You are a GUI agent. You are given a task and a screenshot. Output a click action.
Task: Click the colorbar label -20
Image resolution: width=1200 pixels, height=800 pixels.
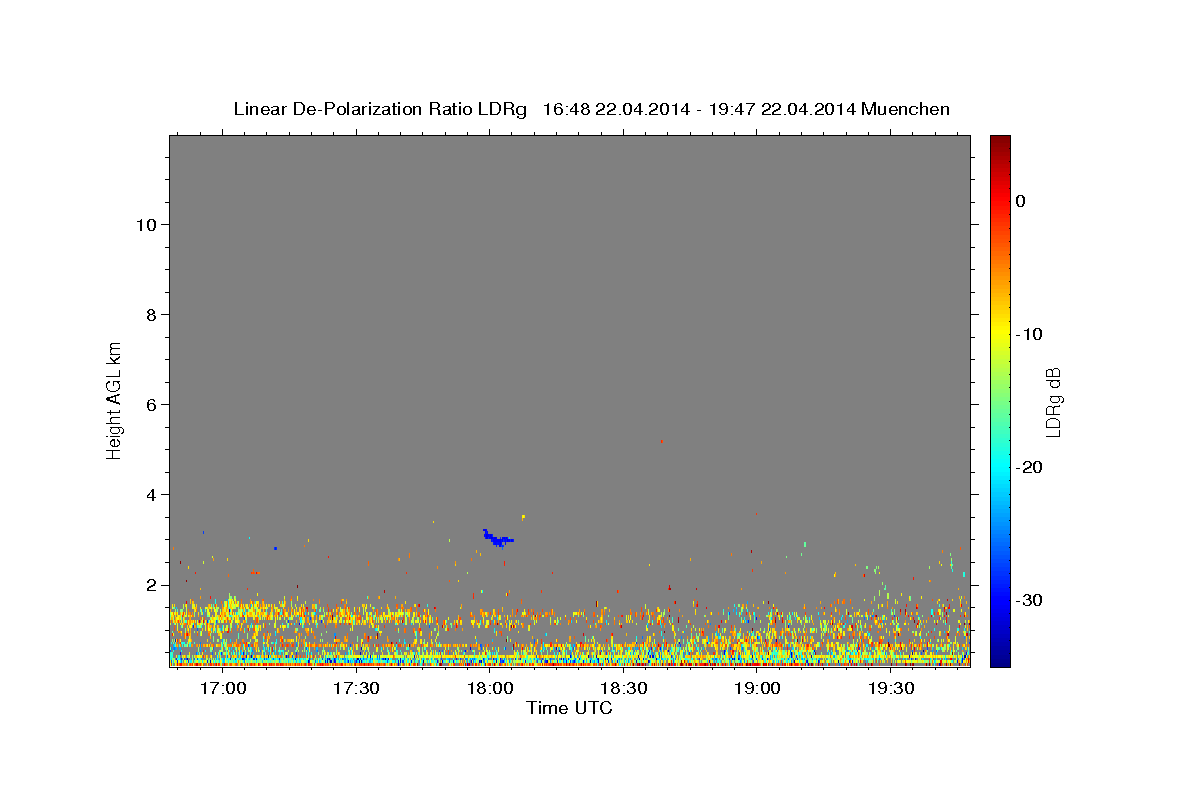coord(1031,467)
